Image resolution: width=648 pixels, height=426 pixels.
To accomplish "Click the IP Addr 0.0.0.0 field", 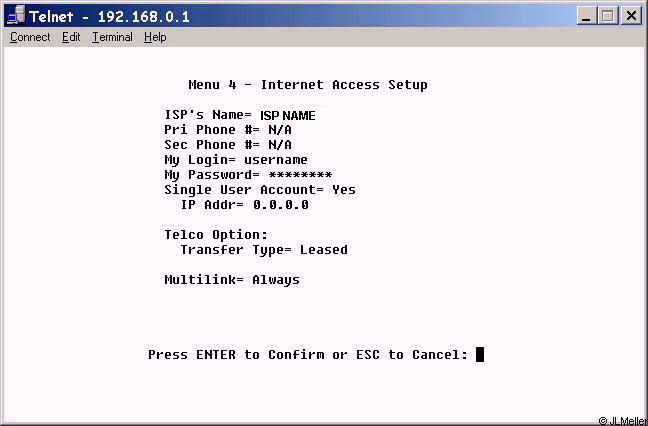I will coord(281,205).
